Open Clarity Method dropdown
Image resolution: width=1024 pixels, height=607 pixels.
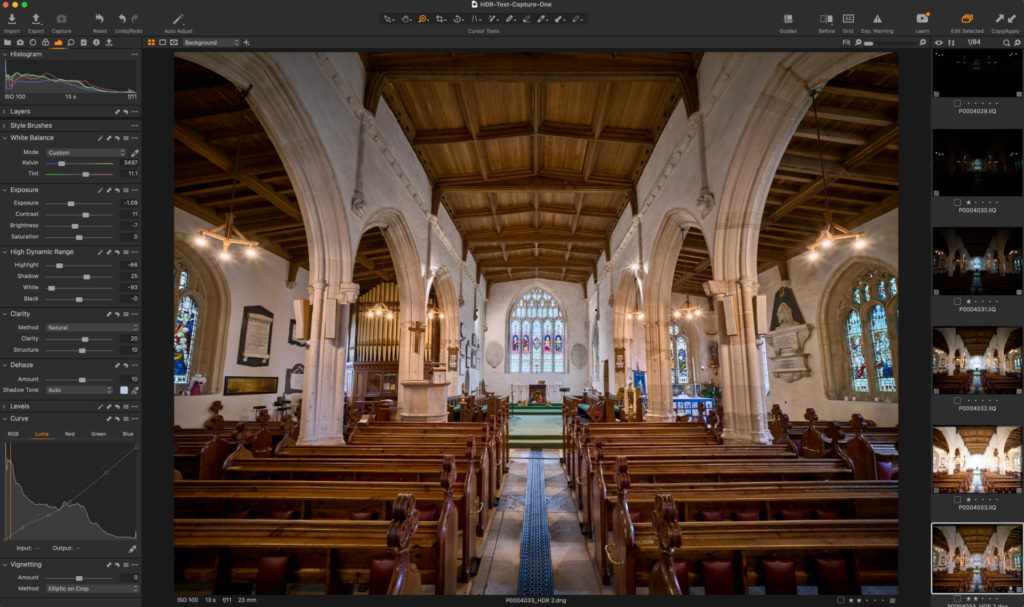point(92,327)
